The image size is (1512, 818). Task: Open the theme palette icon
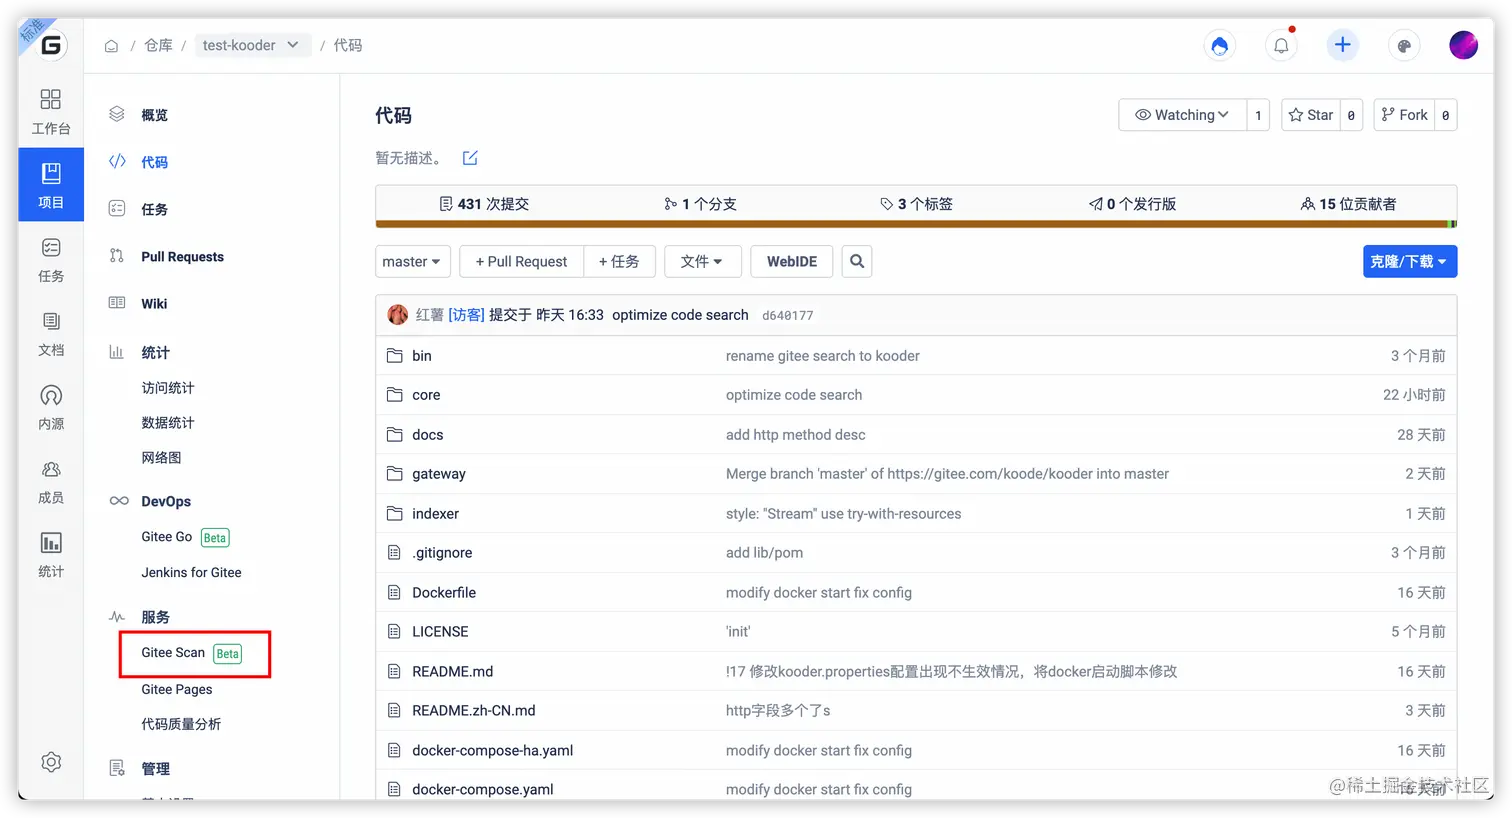[x=1404, y=45]
